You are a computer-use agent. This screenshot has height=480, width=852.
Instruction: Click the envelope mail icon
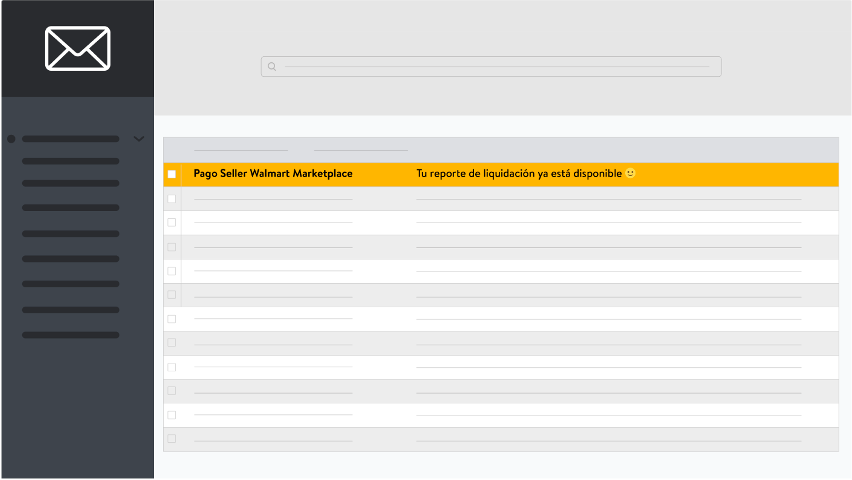click(x=78, y=48)
